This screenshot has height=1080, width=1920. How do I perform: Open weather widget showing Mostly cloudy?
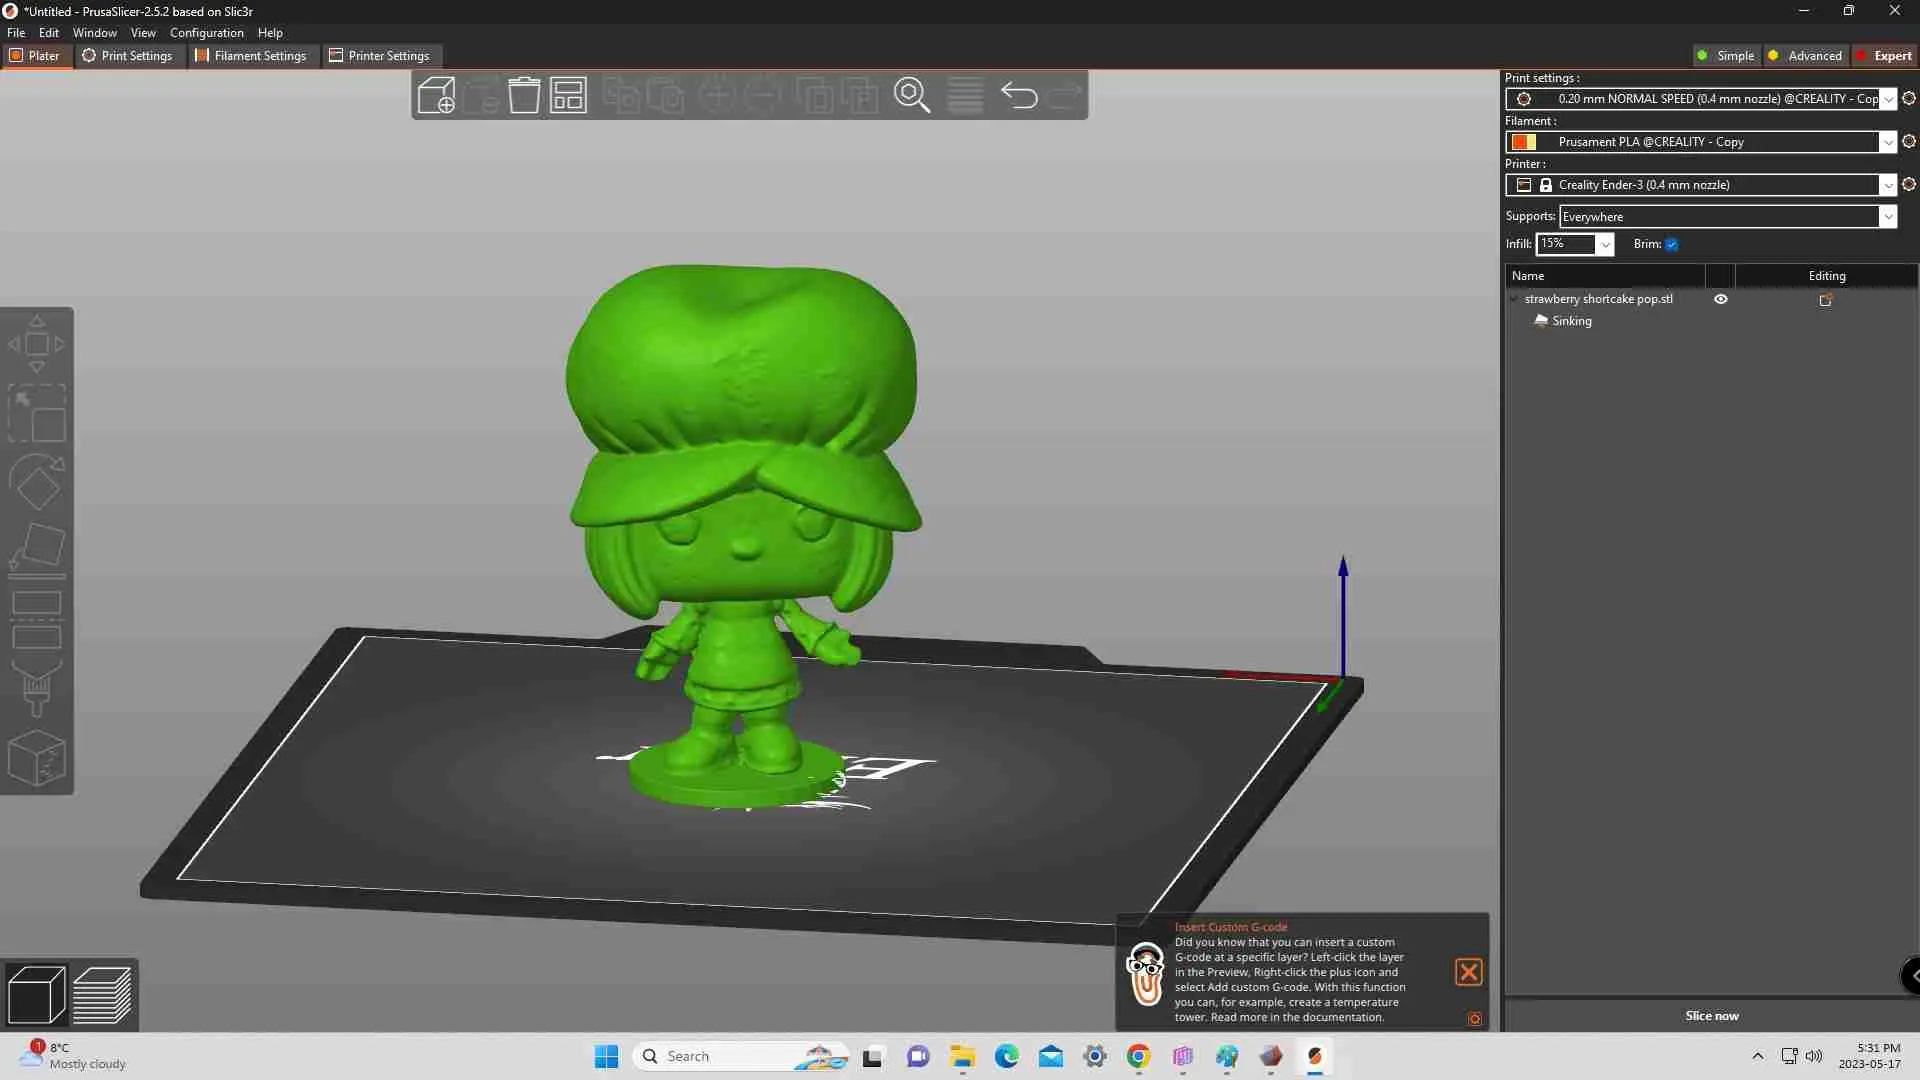point(75,1056)
